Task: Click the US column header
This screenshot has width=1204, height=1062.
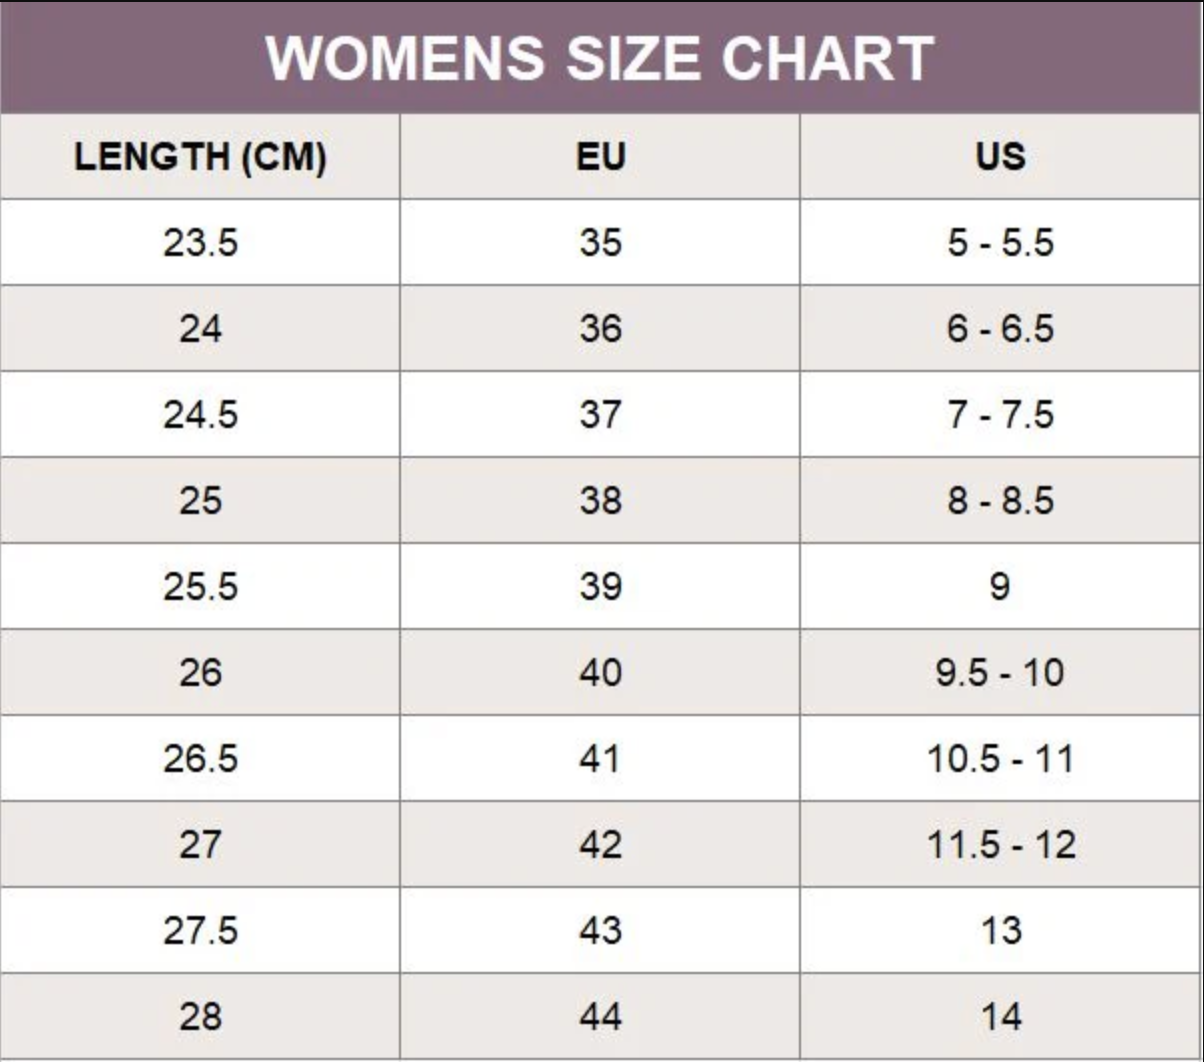Action: pyautogui.click(x=1000, y=158)
